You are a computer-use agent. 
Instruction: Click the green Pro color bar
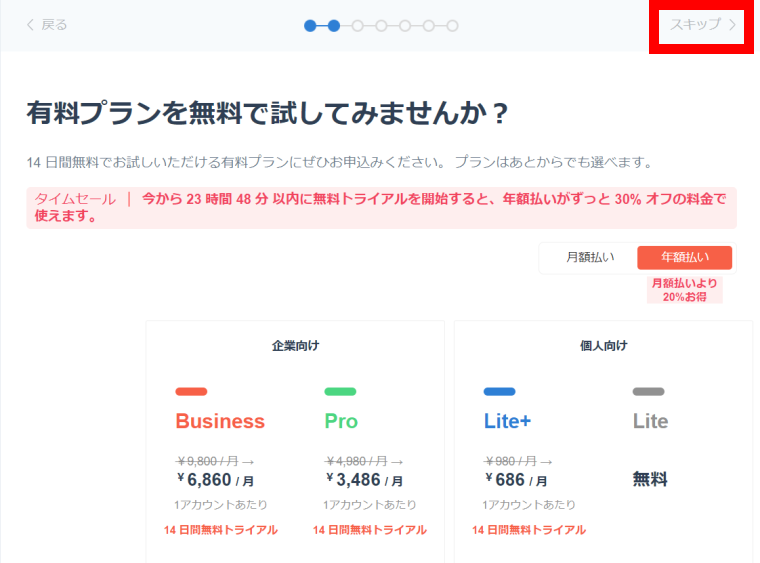point(340,391)
